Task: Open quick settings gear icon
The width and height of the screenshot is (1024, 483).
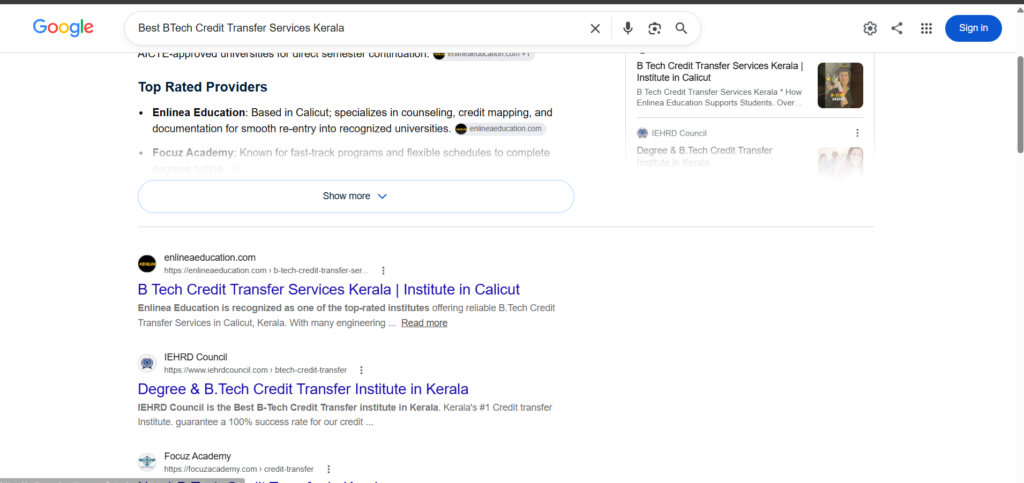Action: (x=870, y=28)
